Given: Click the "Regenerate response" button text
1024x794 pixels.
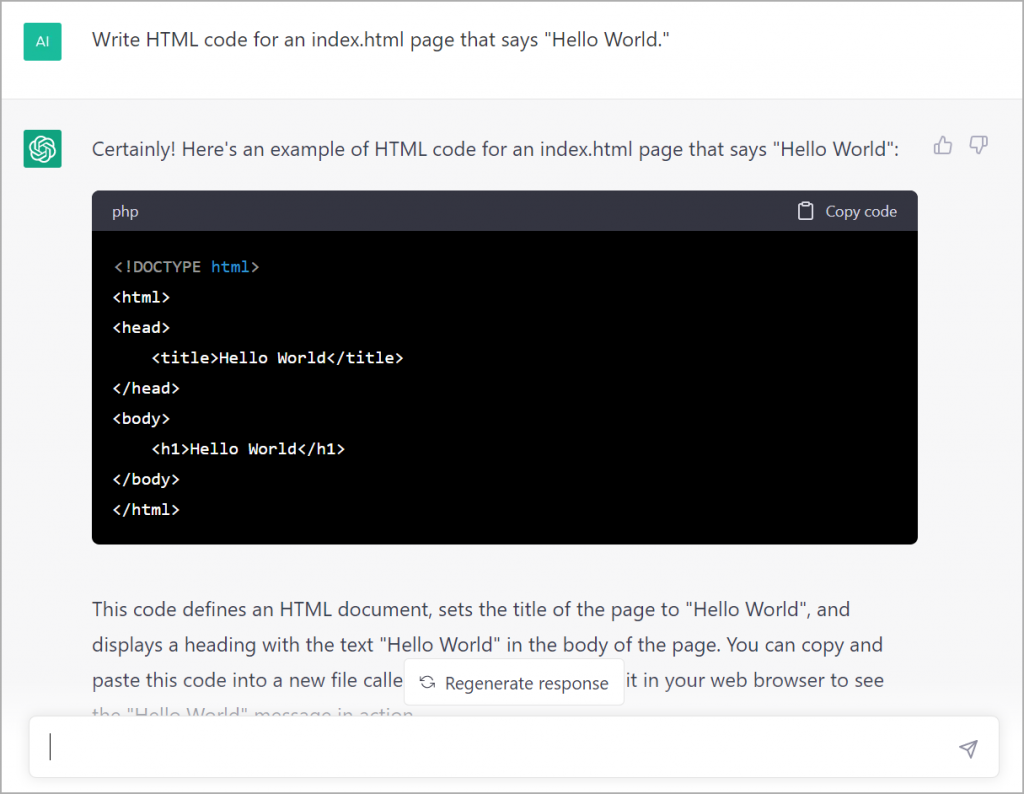Looking at the screenshot, I should 526,683.
